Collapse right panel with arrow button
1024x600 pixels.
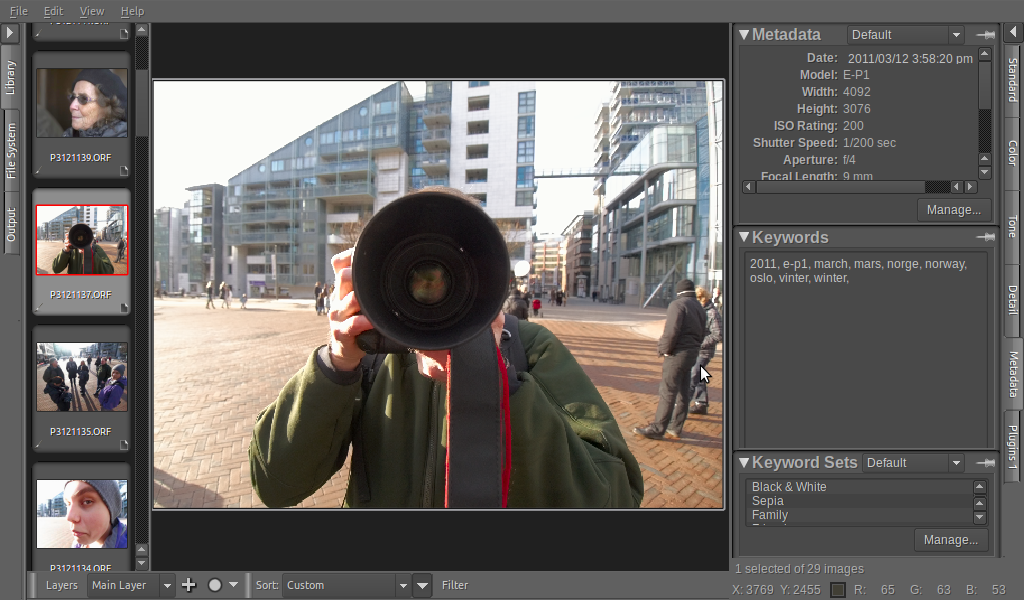click(1013, 32)
